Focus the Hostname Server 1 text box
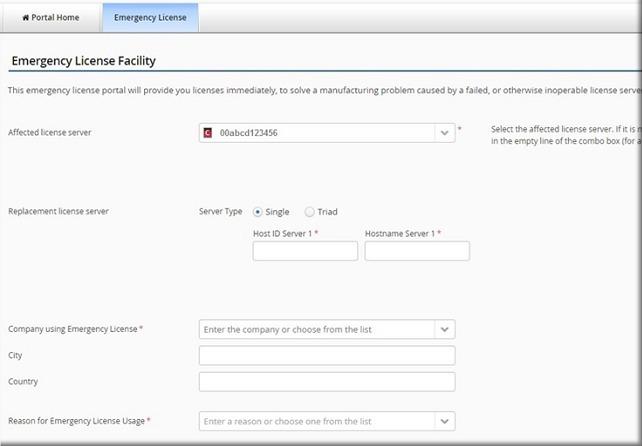Screen dimensions: 642x446 [417, 251]
